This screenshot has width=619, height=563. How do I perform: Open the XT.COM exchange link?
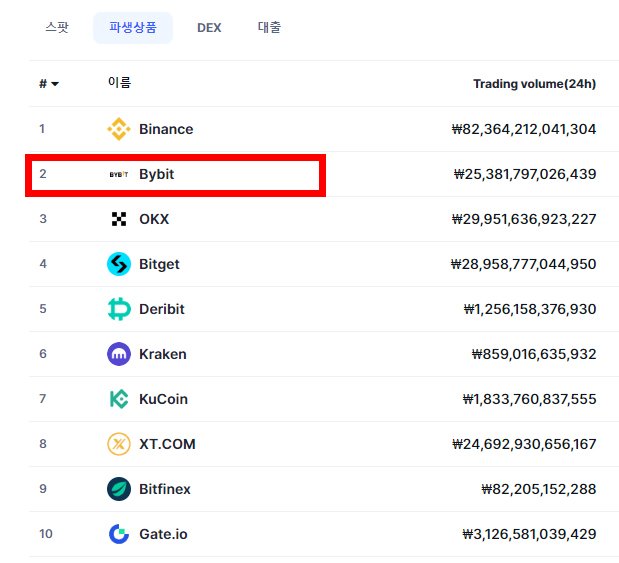coord(167,444)
